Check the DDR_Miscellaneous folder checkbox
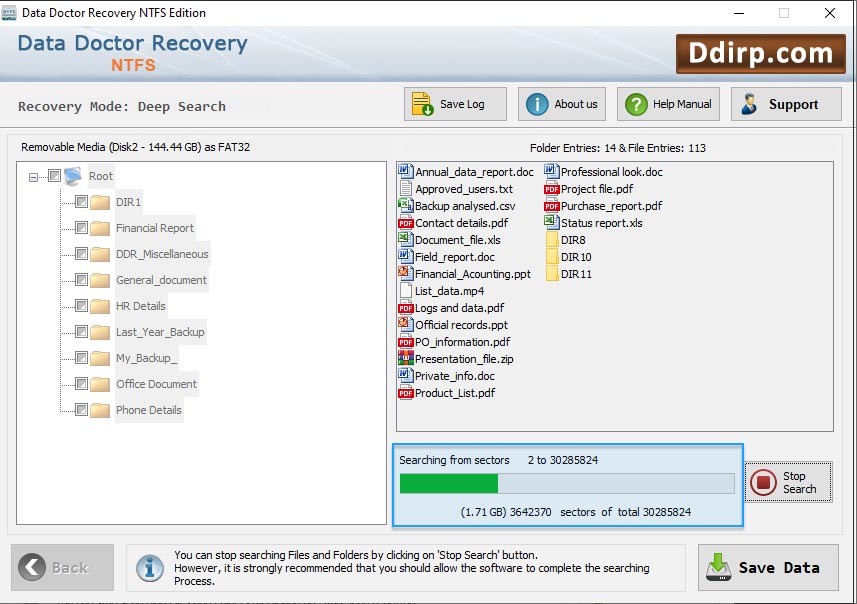Viewport: 857px width, 604px height. (x=81, y=254)
